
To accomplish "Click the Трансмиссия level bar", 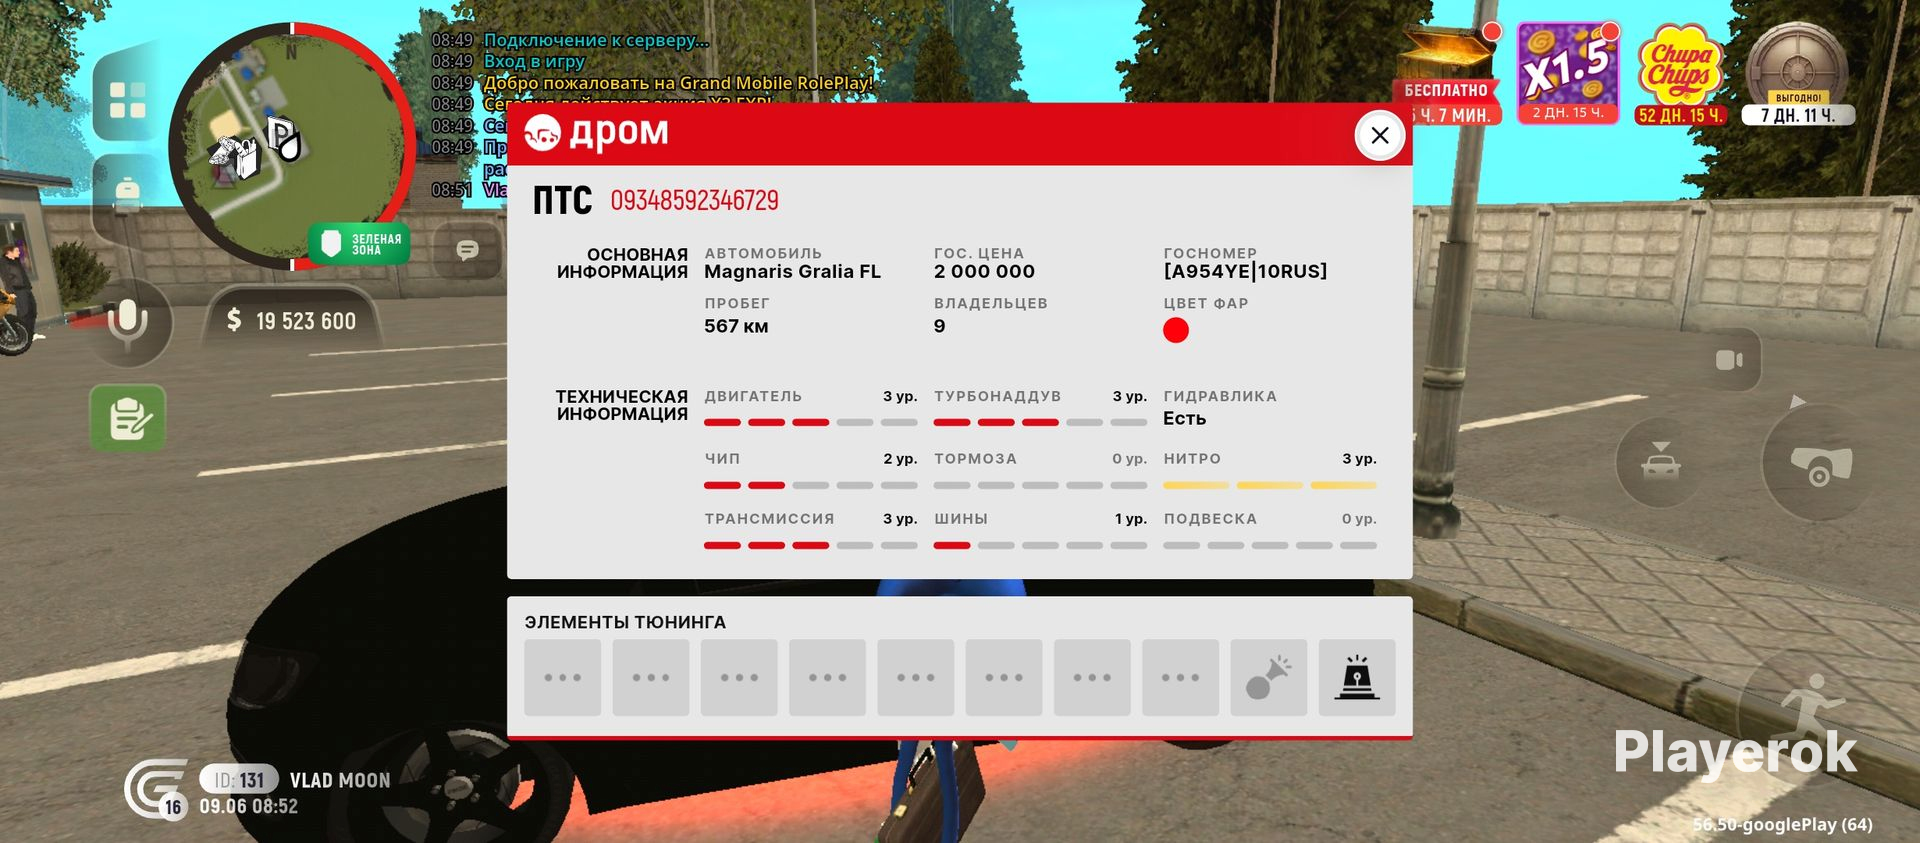I will (x=811, y=545).
